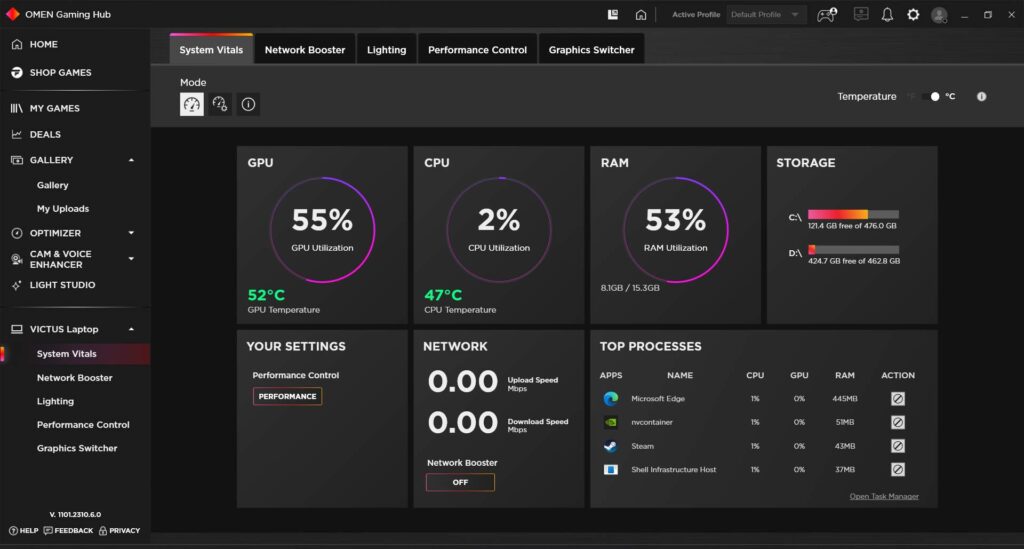Viewport: 1024px width, 549px height.
Task: Open Gallery subitem in sidebar
Action: (52, 185)
